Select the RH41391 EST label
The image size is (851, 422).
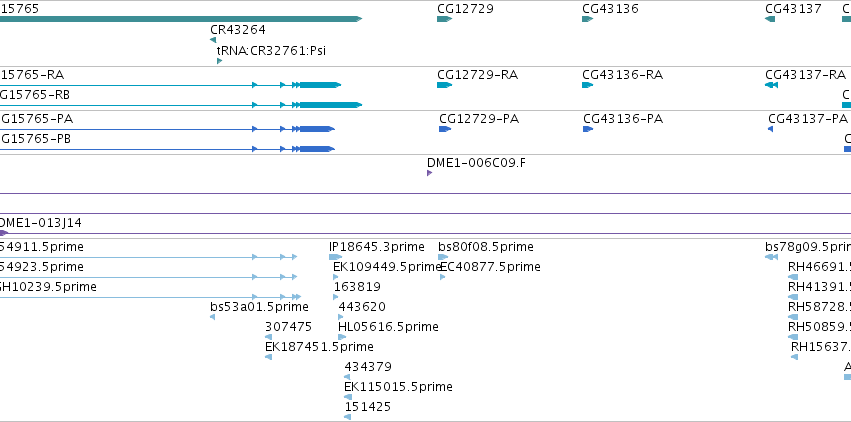click(x=819, y=286)
